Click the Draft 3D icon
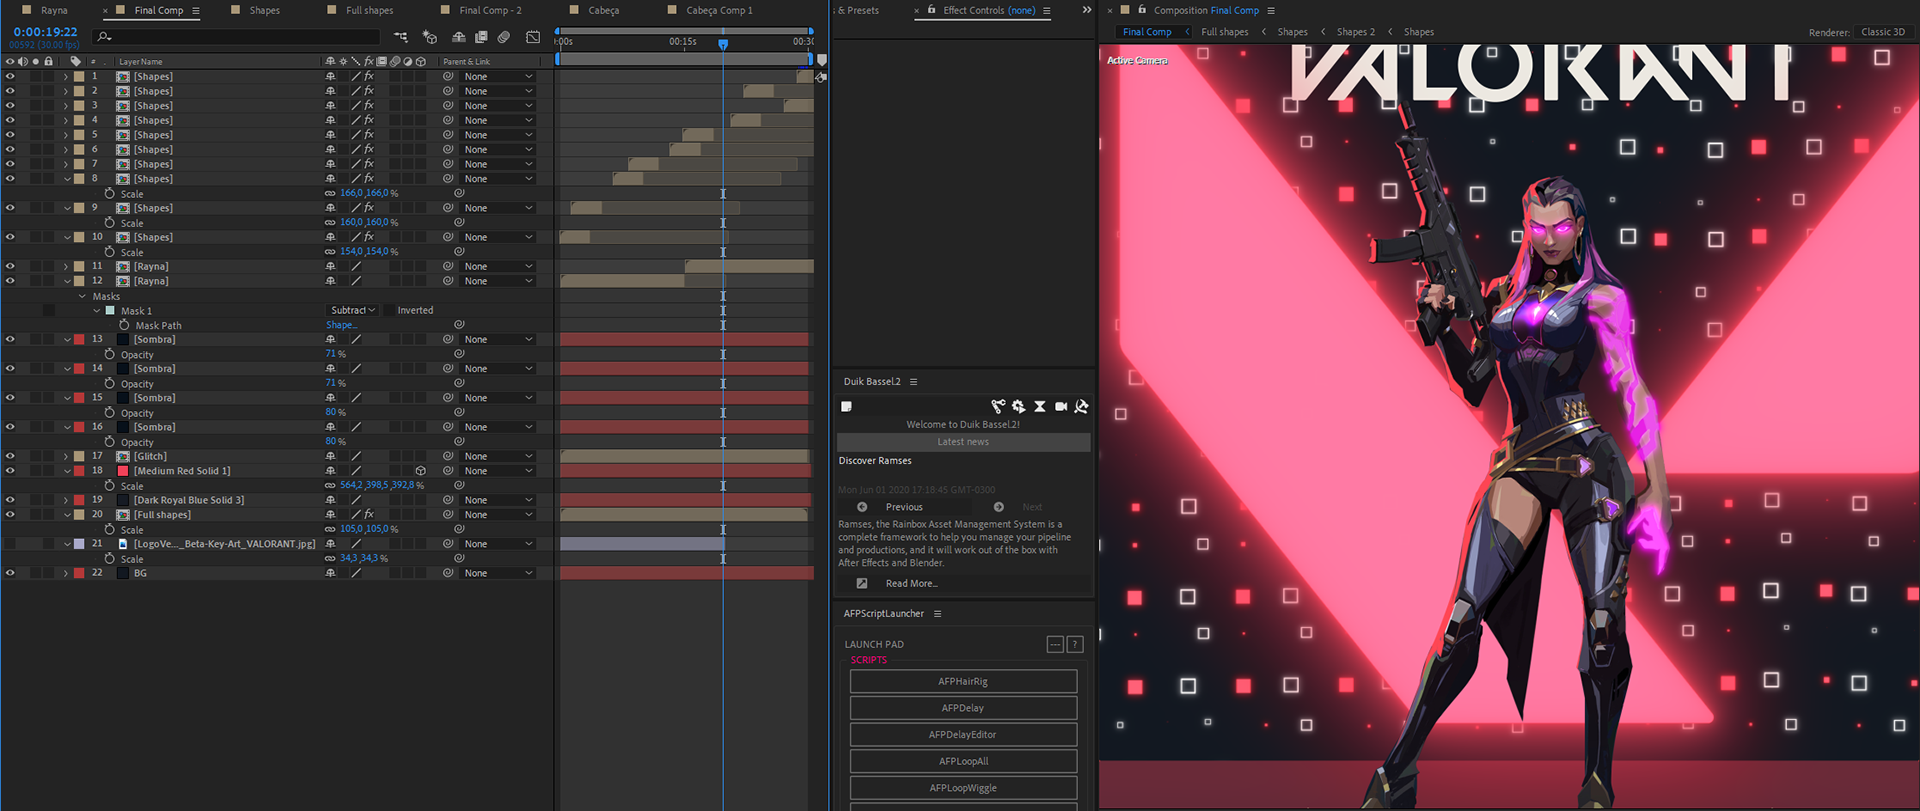The image size is (1920, 811). [430, 37]
